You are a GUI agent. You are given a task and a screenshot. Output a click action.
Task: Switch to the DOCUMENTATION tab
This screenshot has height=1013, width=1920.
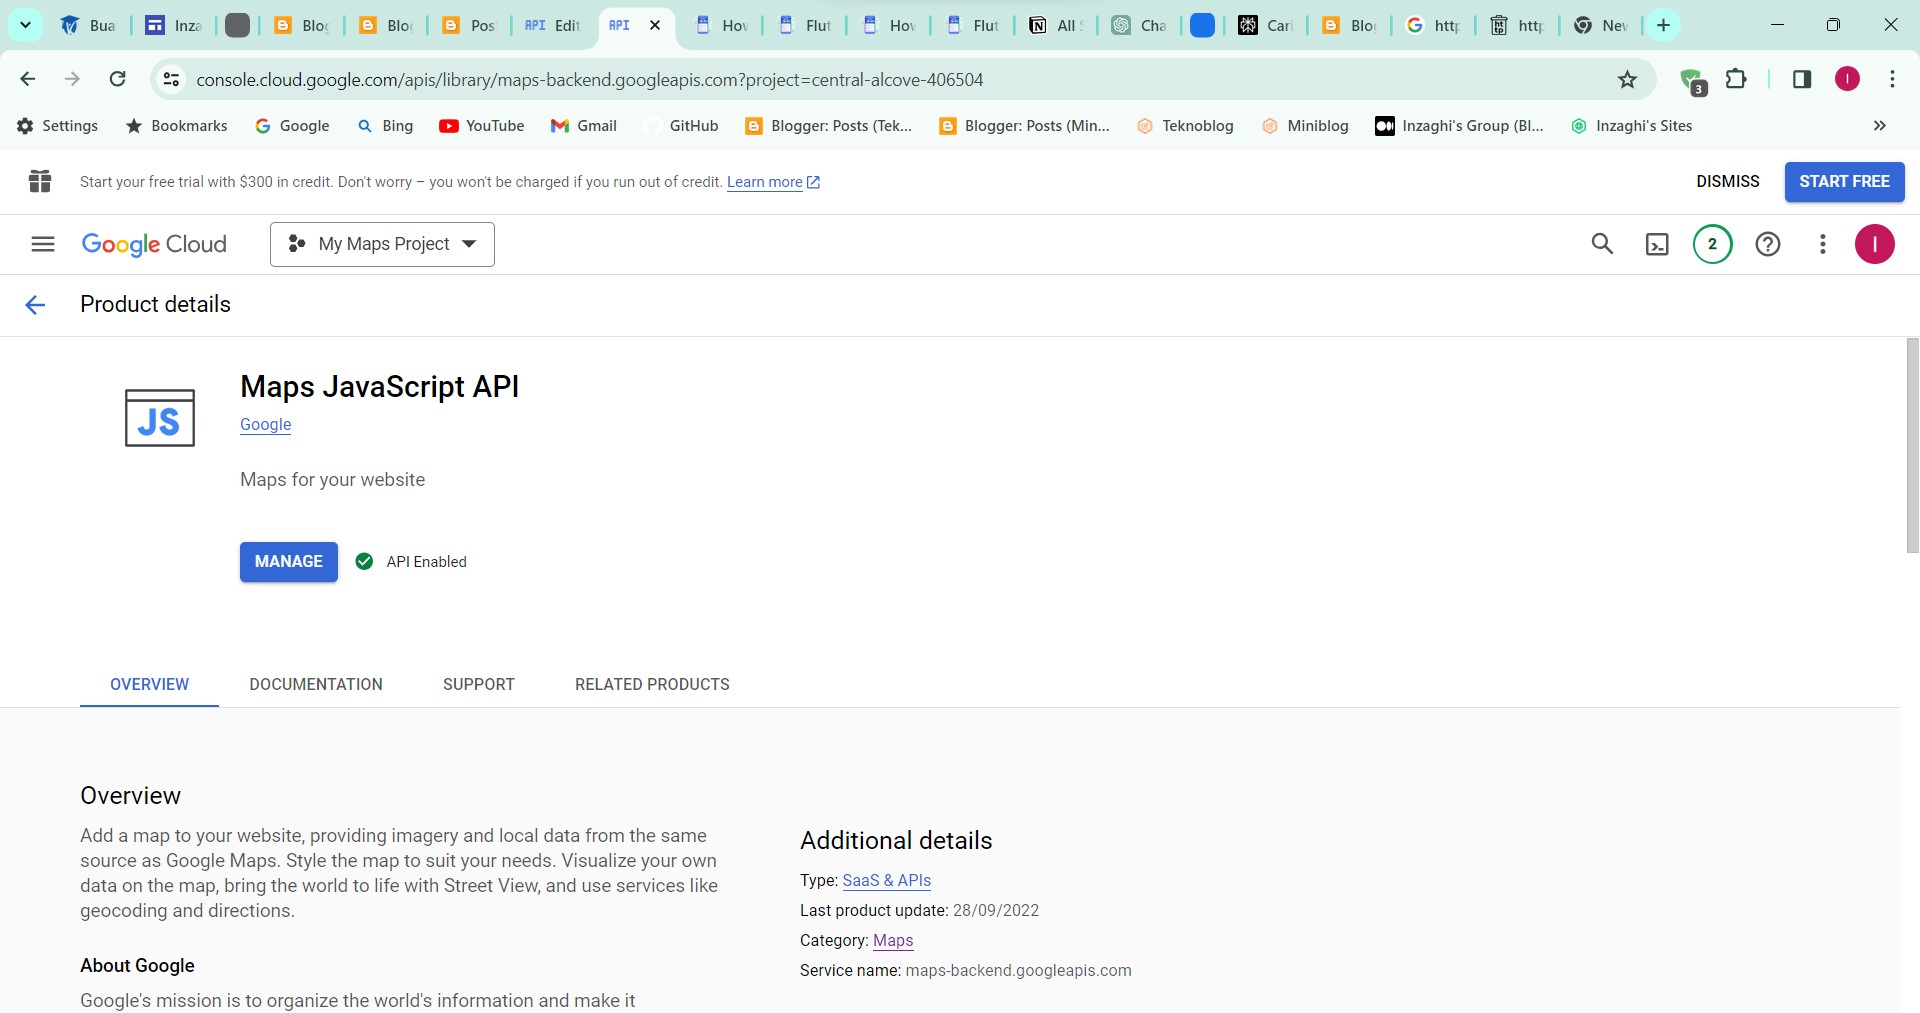point(316,685)
